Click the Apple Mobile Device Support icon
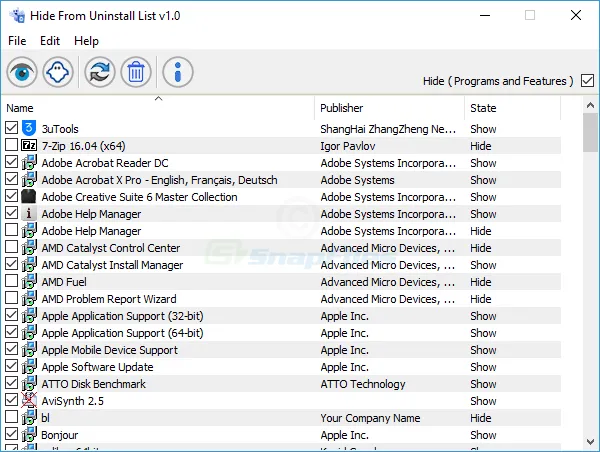The height and width of the screenshot is (452, 600). (29, 349)
